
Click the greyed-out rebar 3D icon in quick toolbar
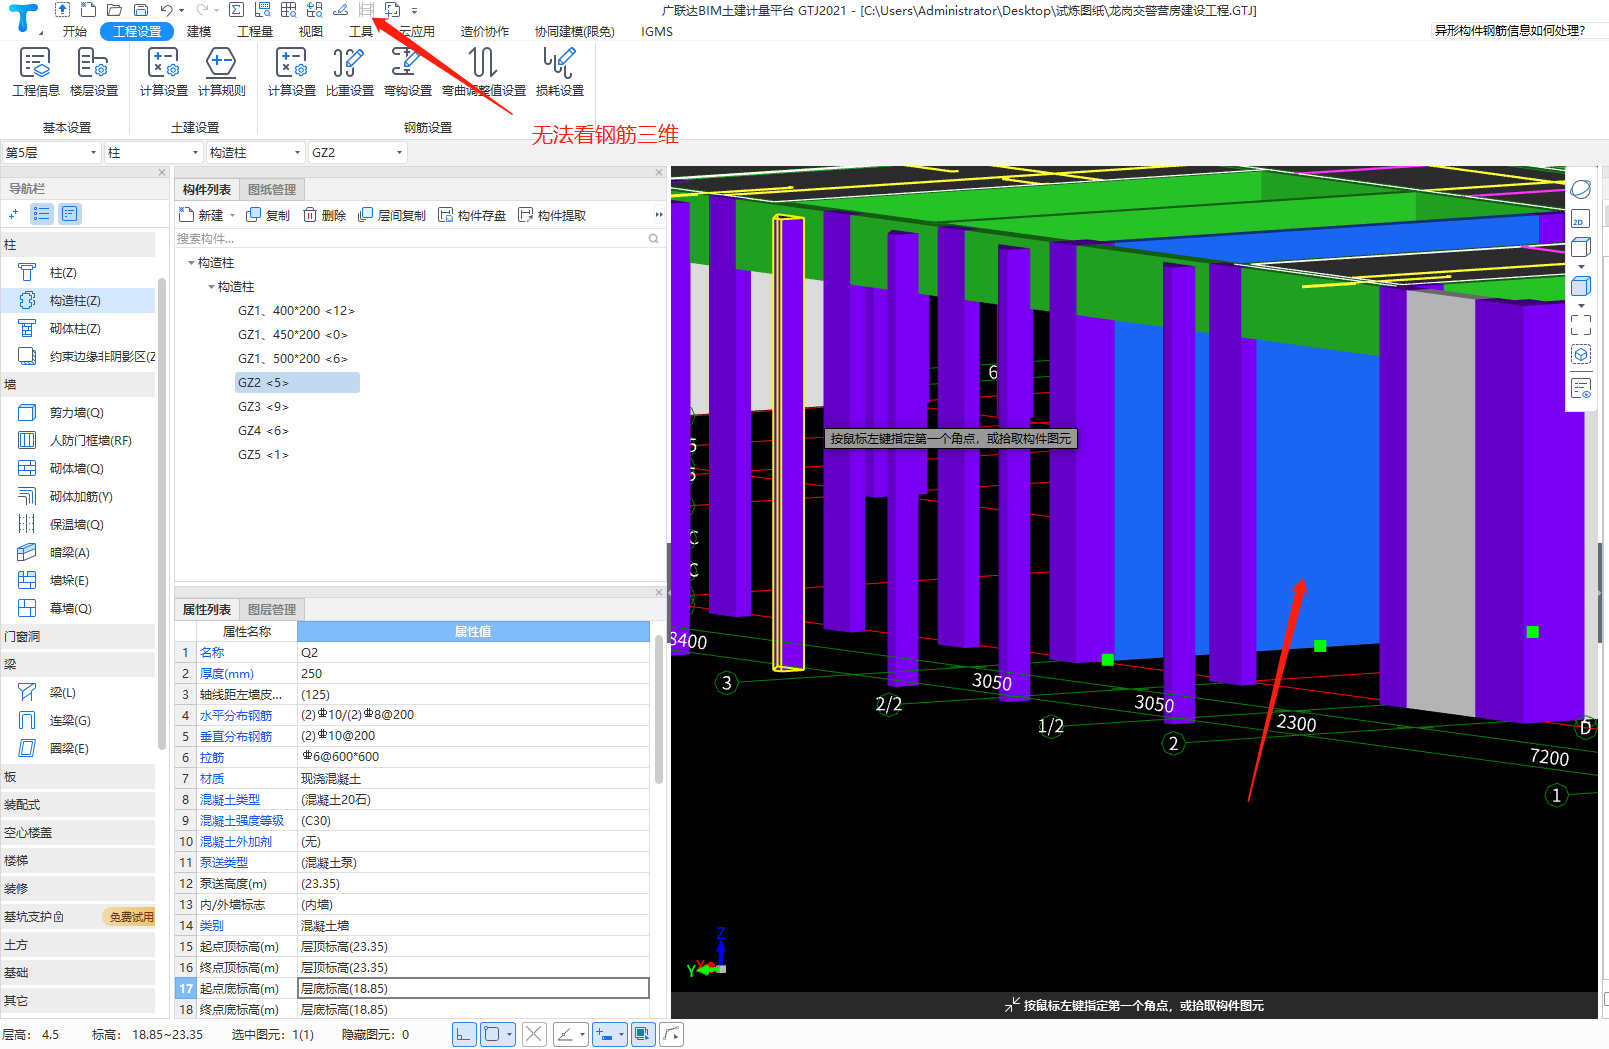tap(366, 10)
